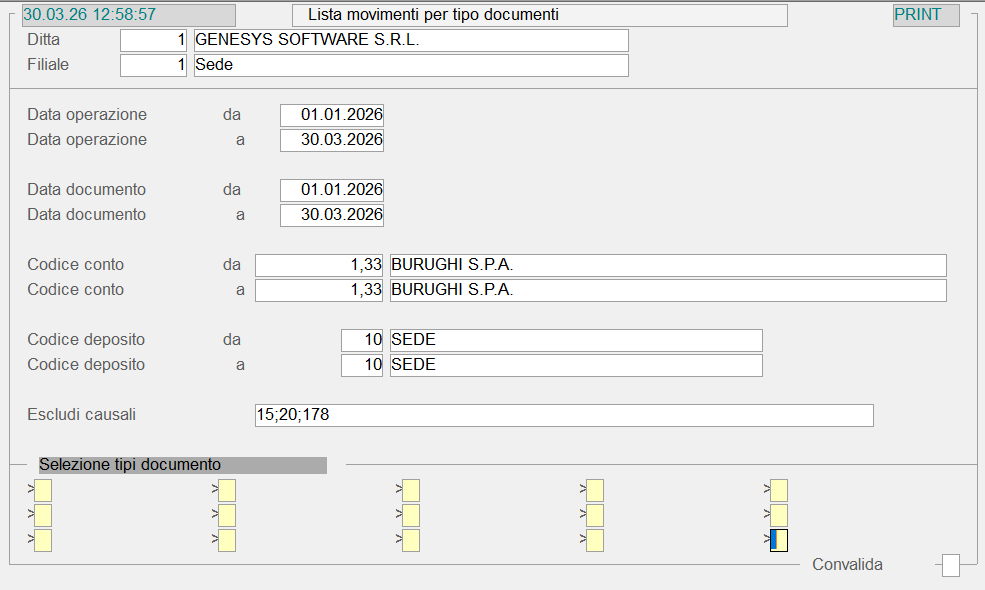Select the middle document type box in second column
The image size is (985, 590).
click(227, 515)
